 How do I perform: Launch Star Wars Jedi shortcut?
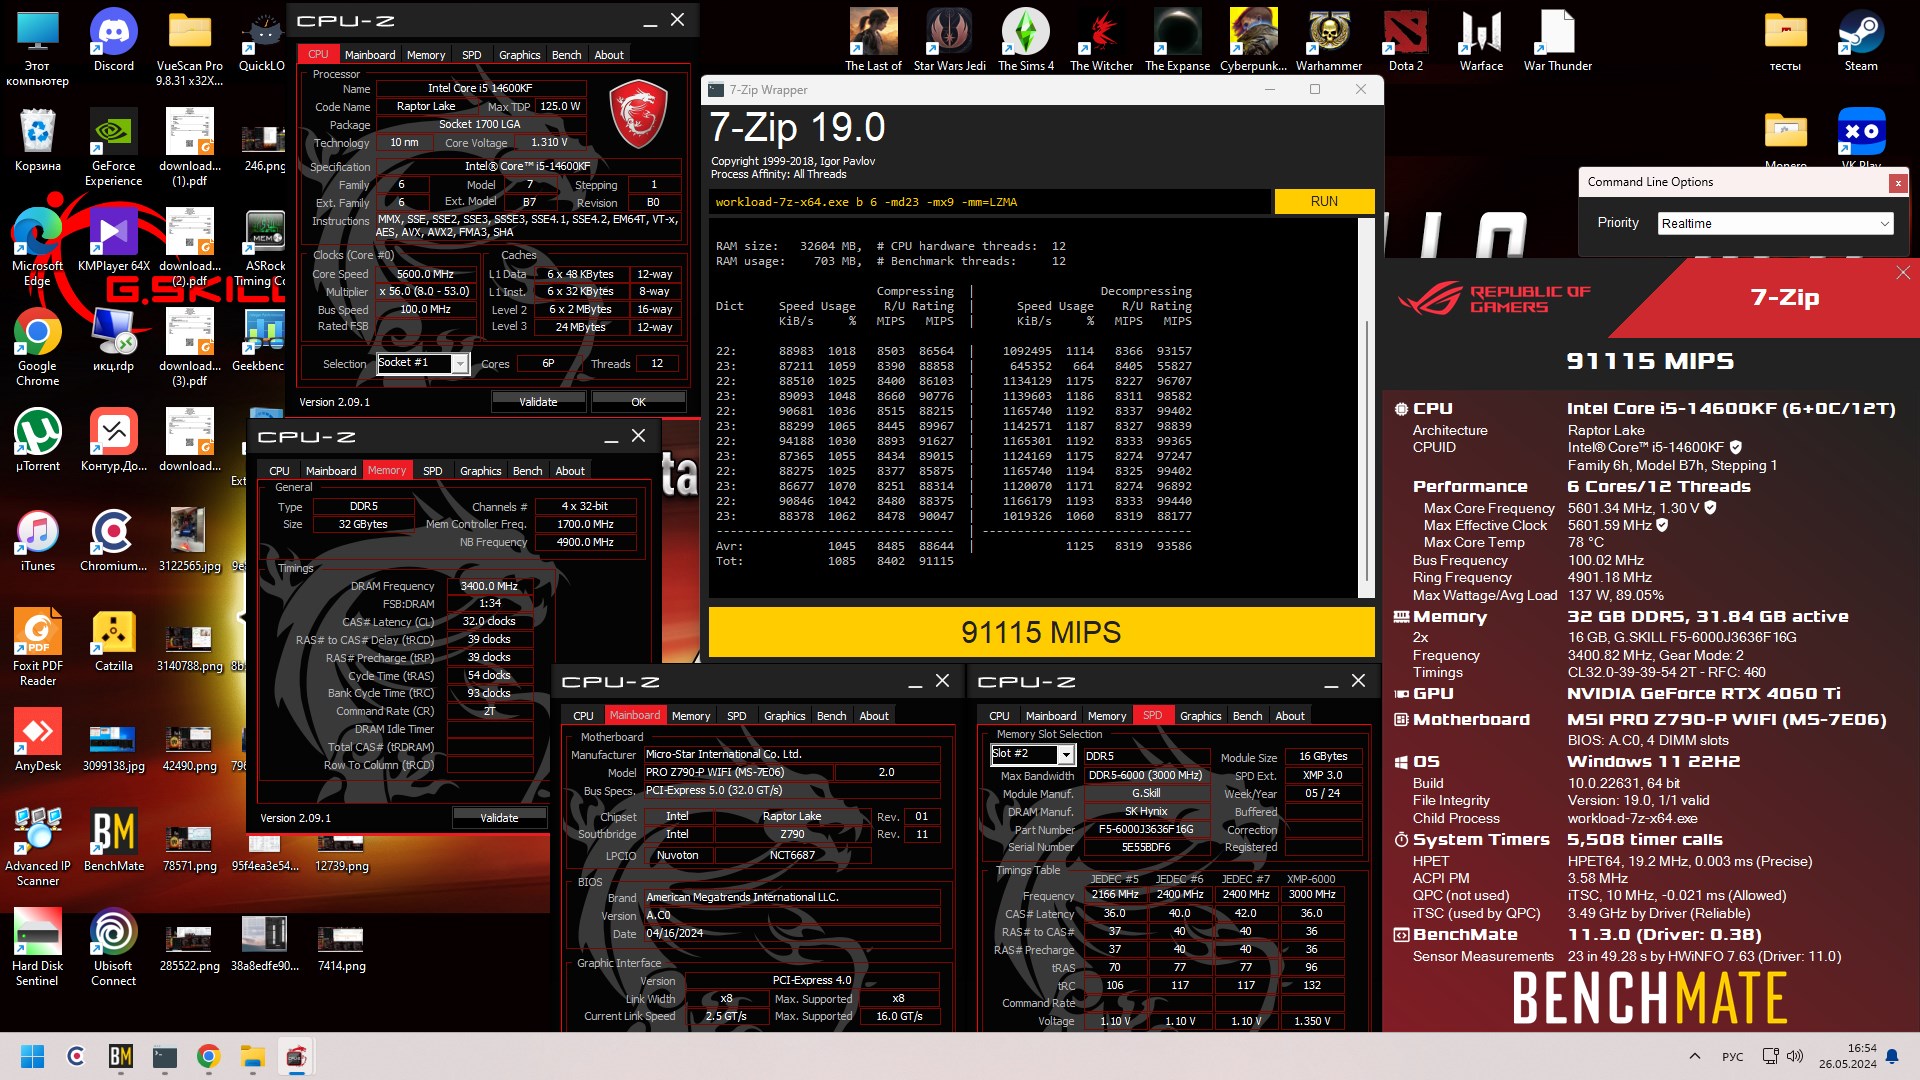coord(949,40)
